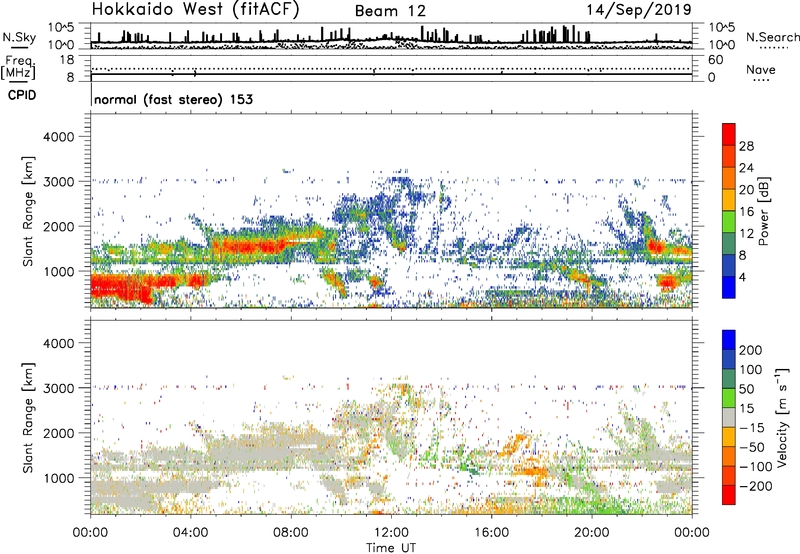Screen dimensions: 800x554
Task: Click the left '10^5' noise axis value
Action: [x=61, y=27]
